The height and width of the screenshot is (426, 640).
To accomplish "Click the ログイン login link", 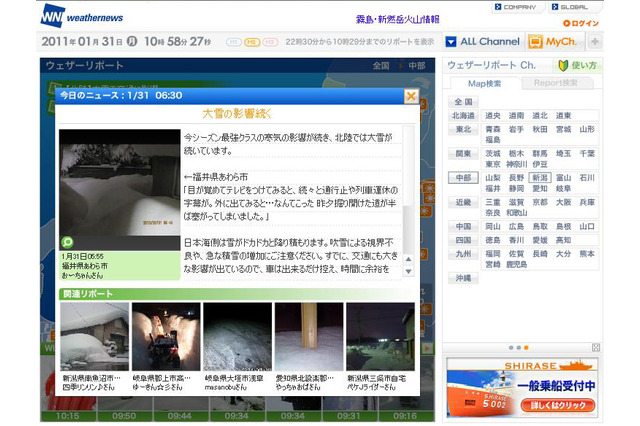I will pos(581,23).
